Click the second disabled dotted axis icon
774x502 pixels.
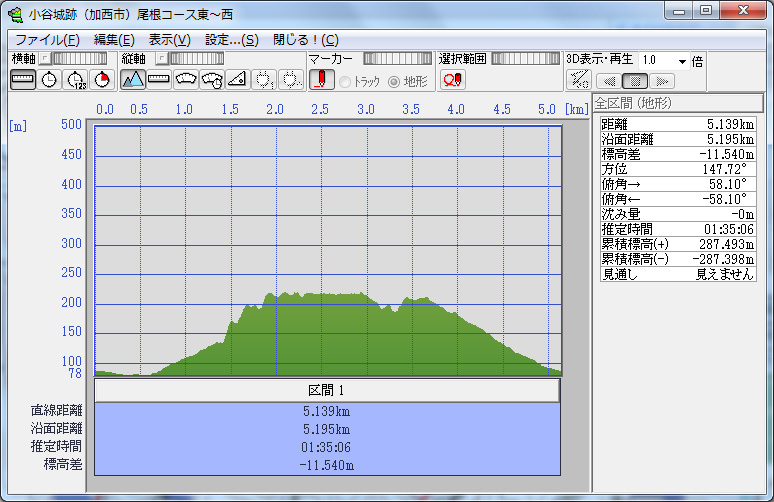(x=291, y=79)
